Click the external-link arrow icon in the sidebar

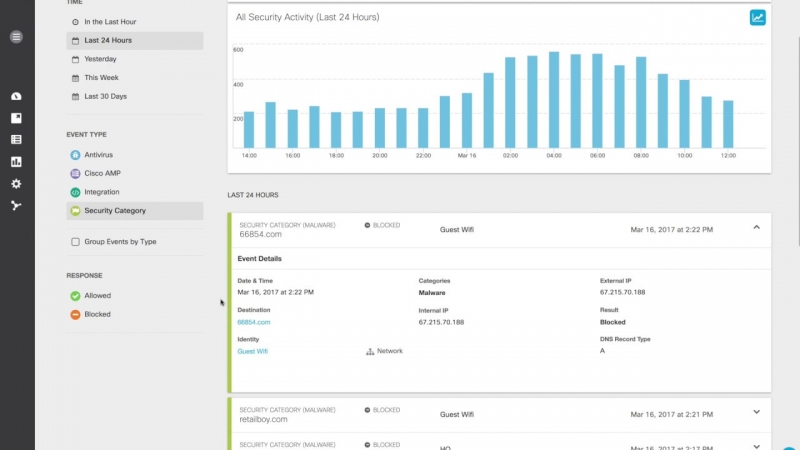(16, 118)
